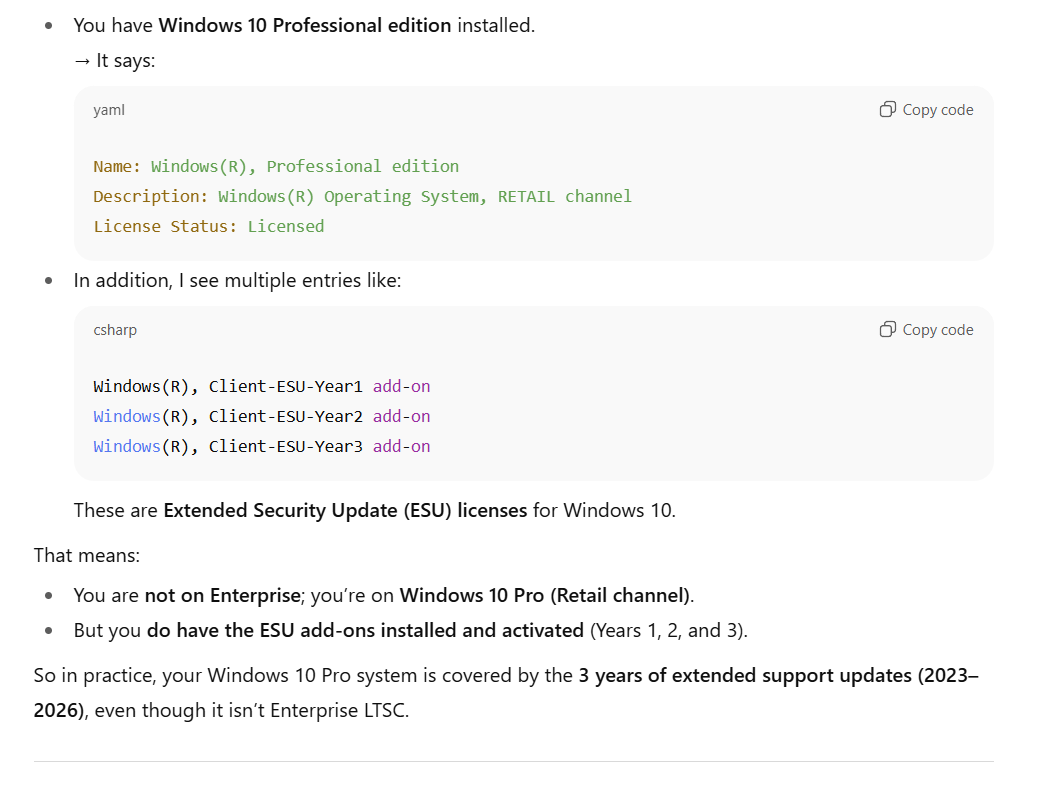Screen dimensions: 1052x787
Task: Click the 'License Status: Licensed' line
Action: click(209, 227)
